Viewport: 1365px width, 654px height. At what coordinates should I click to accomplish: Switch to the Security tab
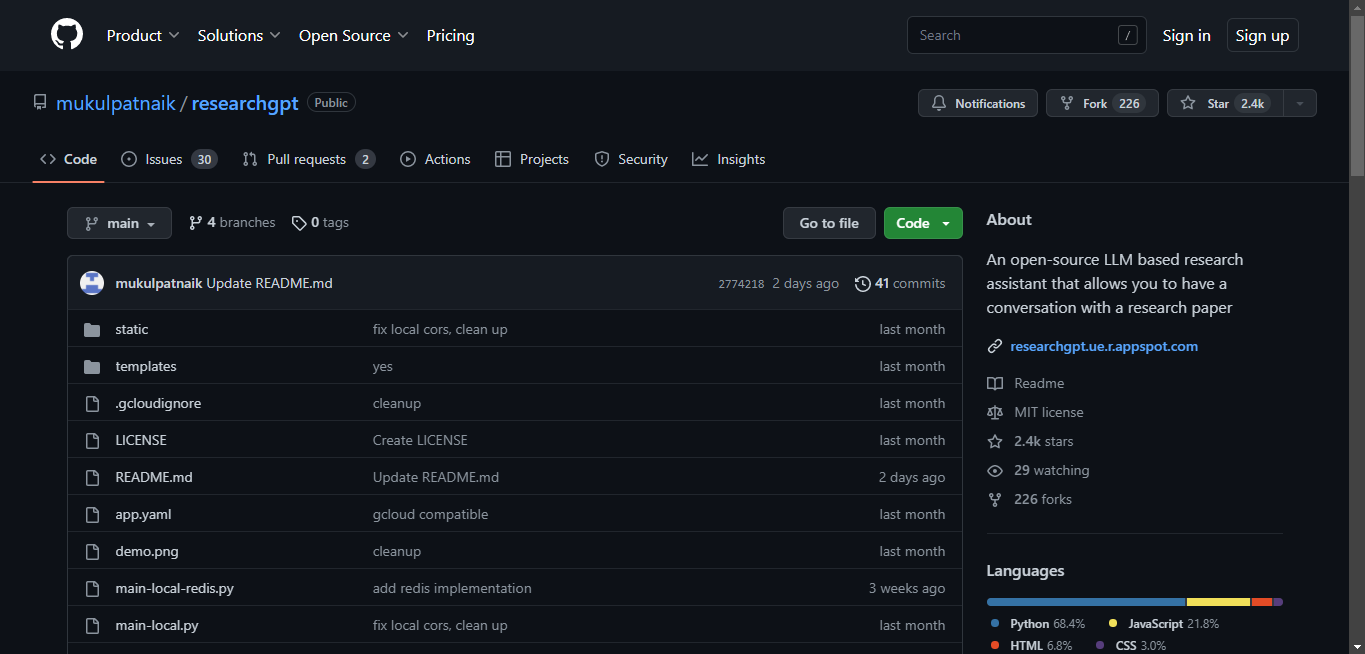[x=631, y=159]
